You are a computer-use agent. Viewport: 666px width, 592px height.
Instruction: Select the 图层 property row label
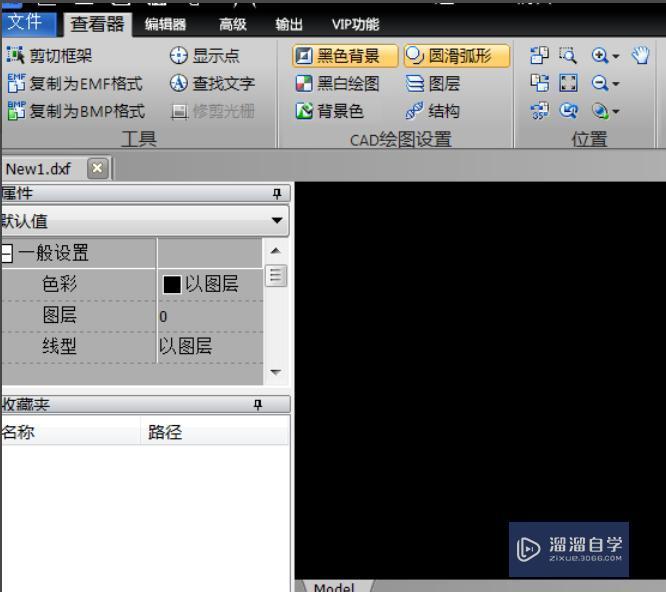[59, 315]
